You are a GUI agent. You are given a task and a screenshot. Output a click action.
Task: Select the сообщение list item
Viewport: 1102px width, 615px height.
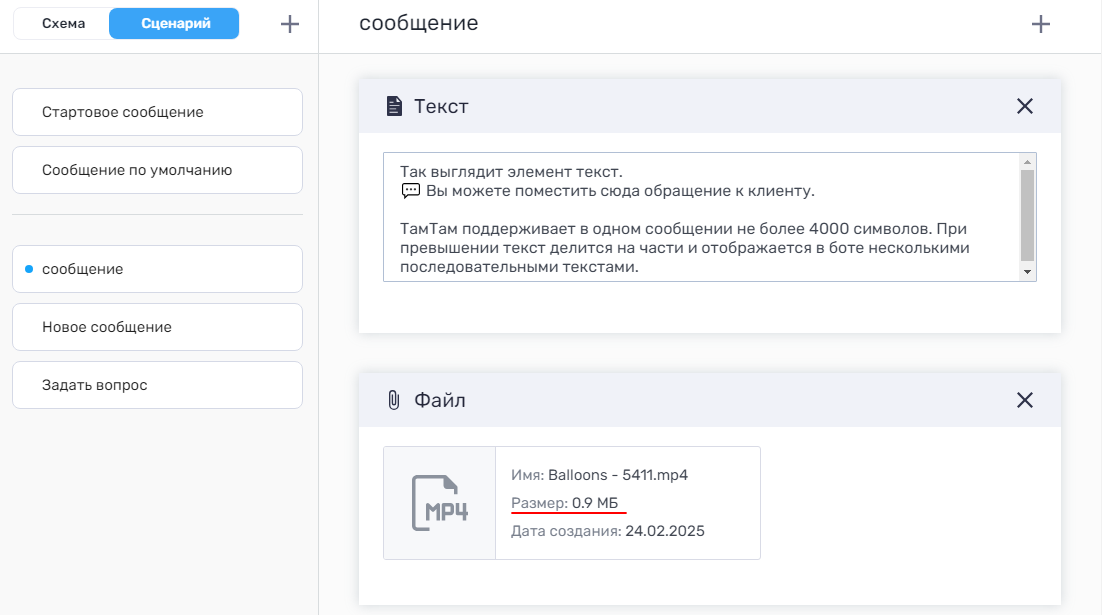(x=157, y=269)
